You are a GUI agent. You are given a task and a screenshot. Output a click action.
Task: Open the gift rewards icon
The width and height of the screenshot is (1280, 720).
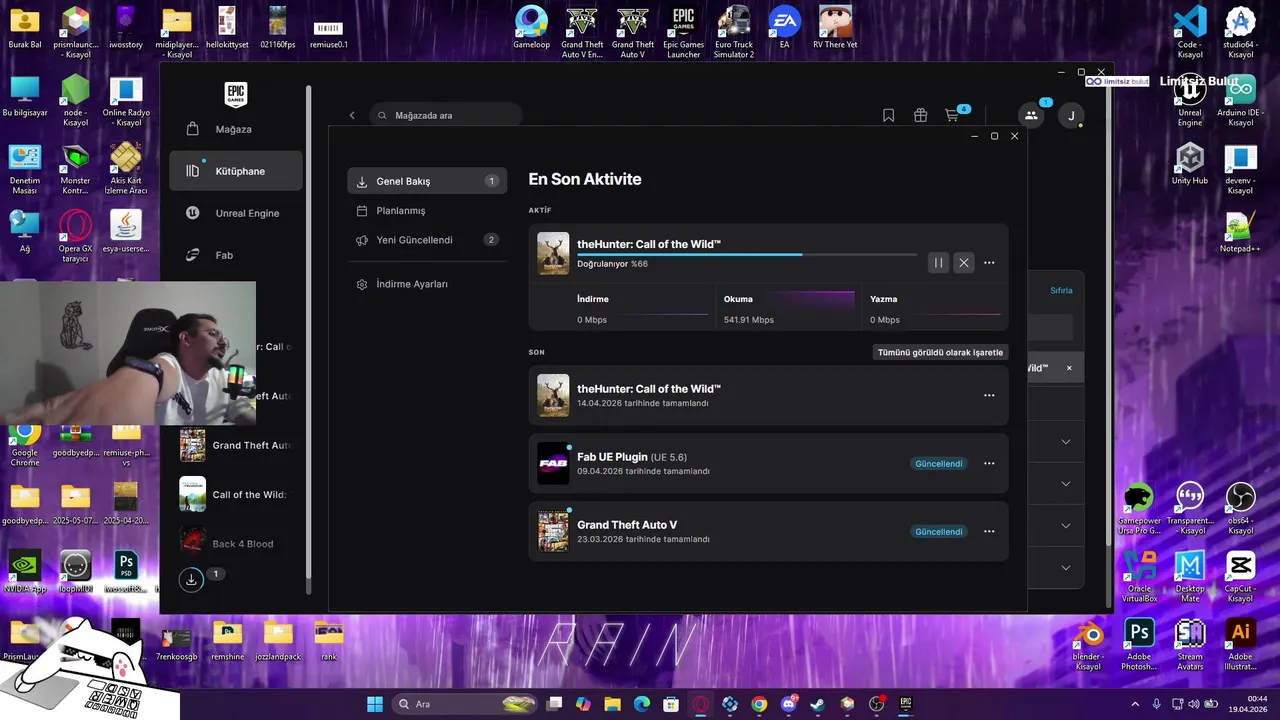click(x=920, y=115)
